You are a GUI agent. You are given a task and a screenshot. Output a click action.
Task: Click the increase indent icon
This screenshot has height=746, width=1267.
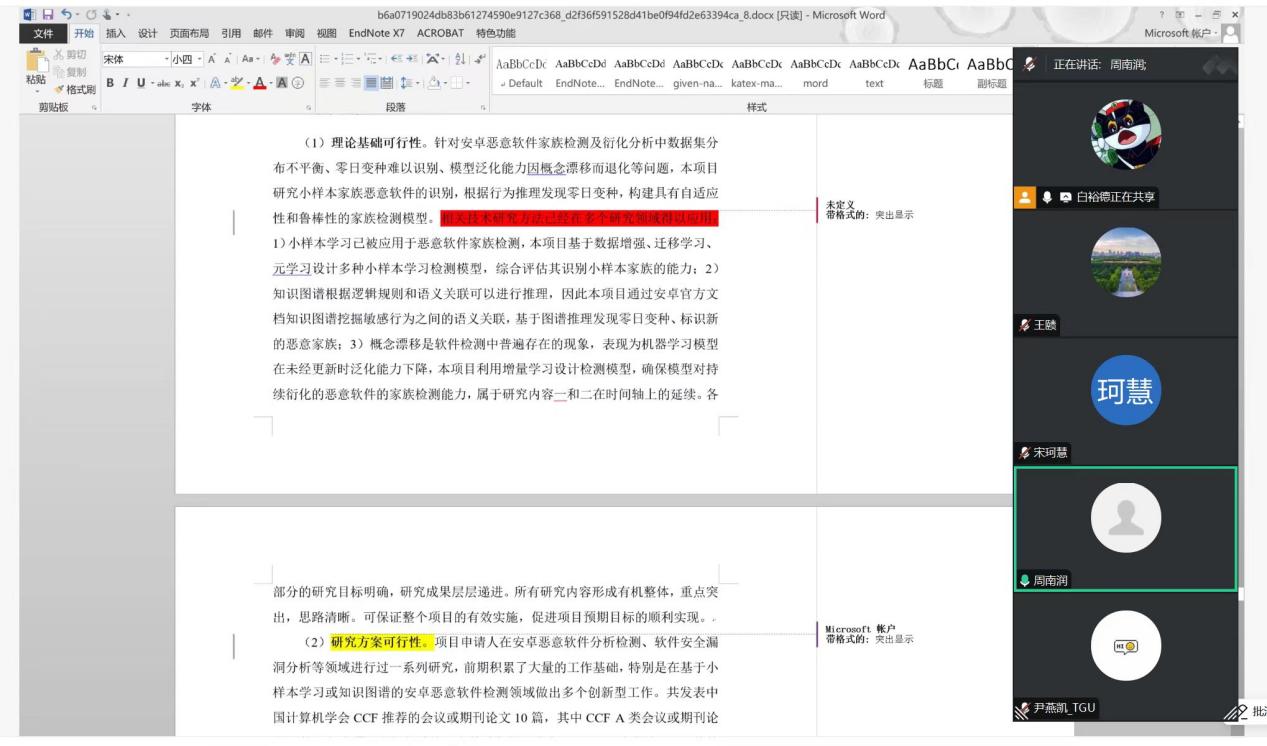413,60
